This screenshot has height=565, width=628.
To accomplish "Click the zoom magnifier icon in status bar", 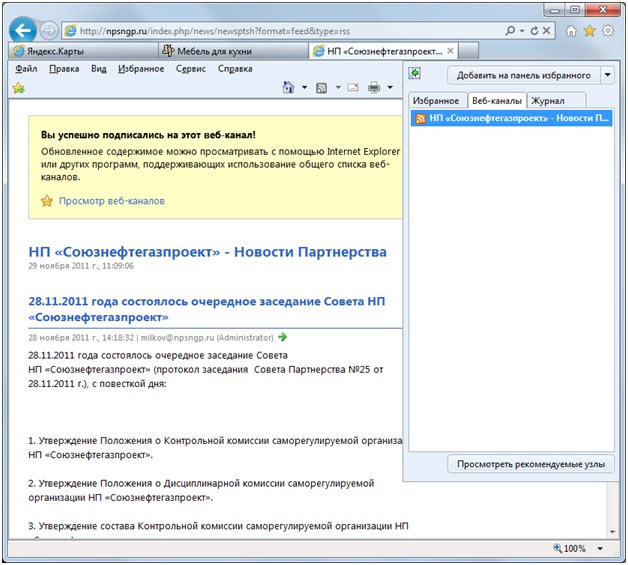I will click(x=557, y=548).
